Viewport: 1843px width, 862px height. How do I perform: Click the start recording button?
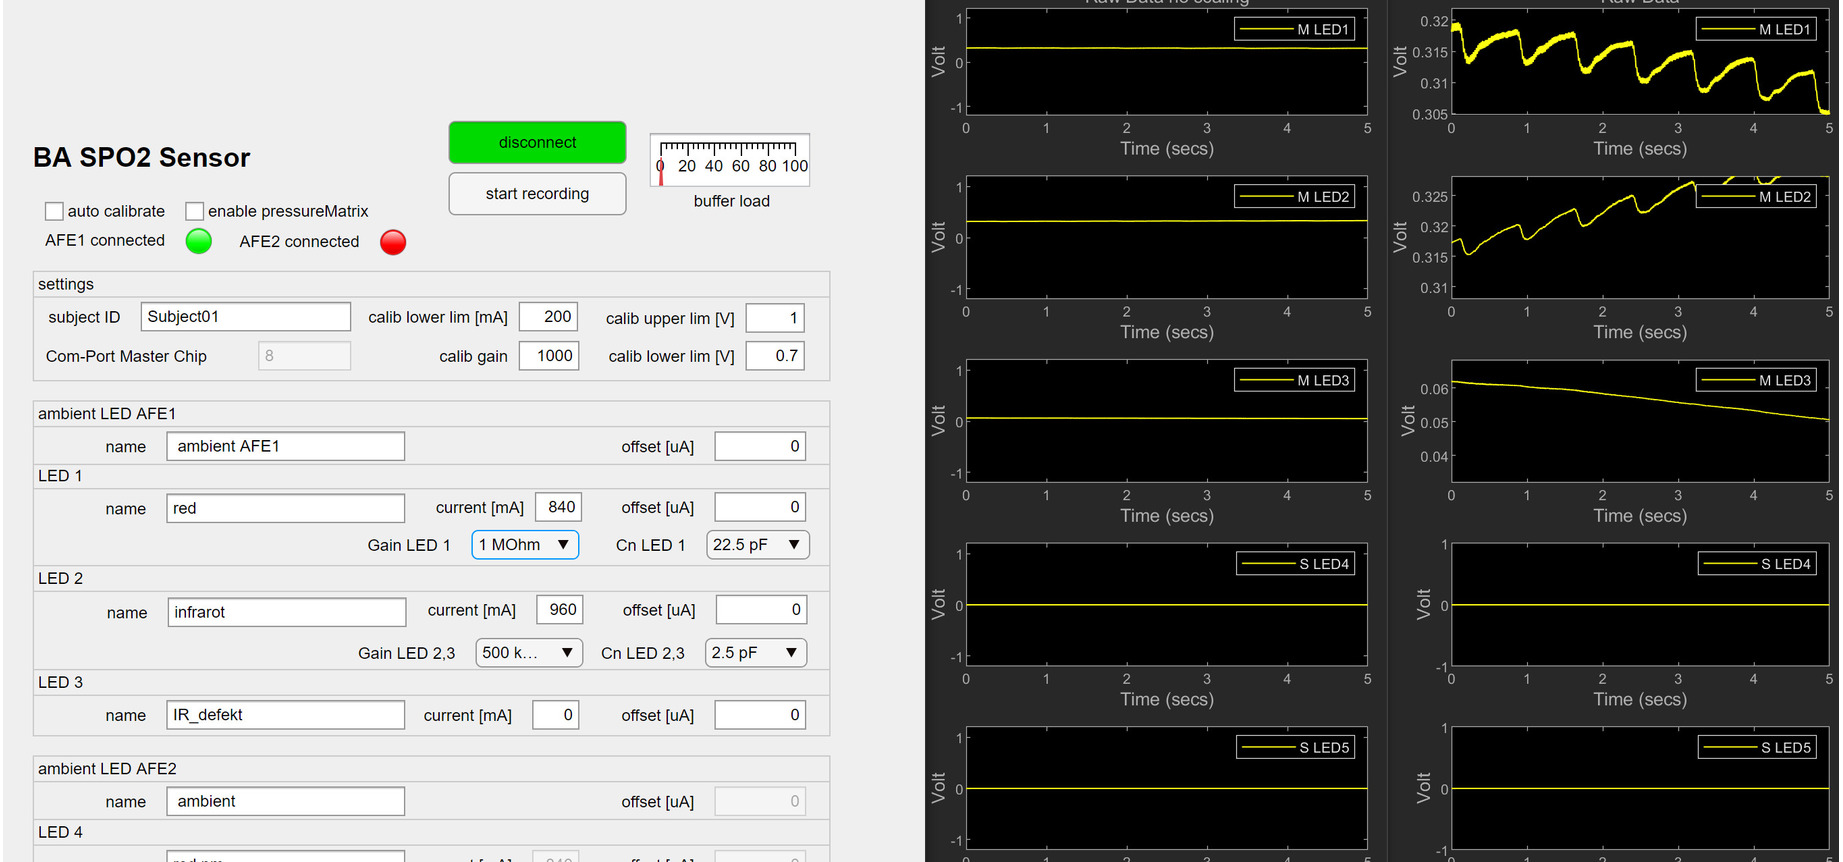coord(537,194)
